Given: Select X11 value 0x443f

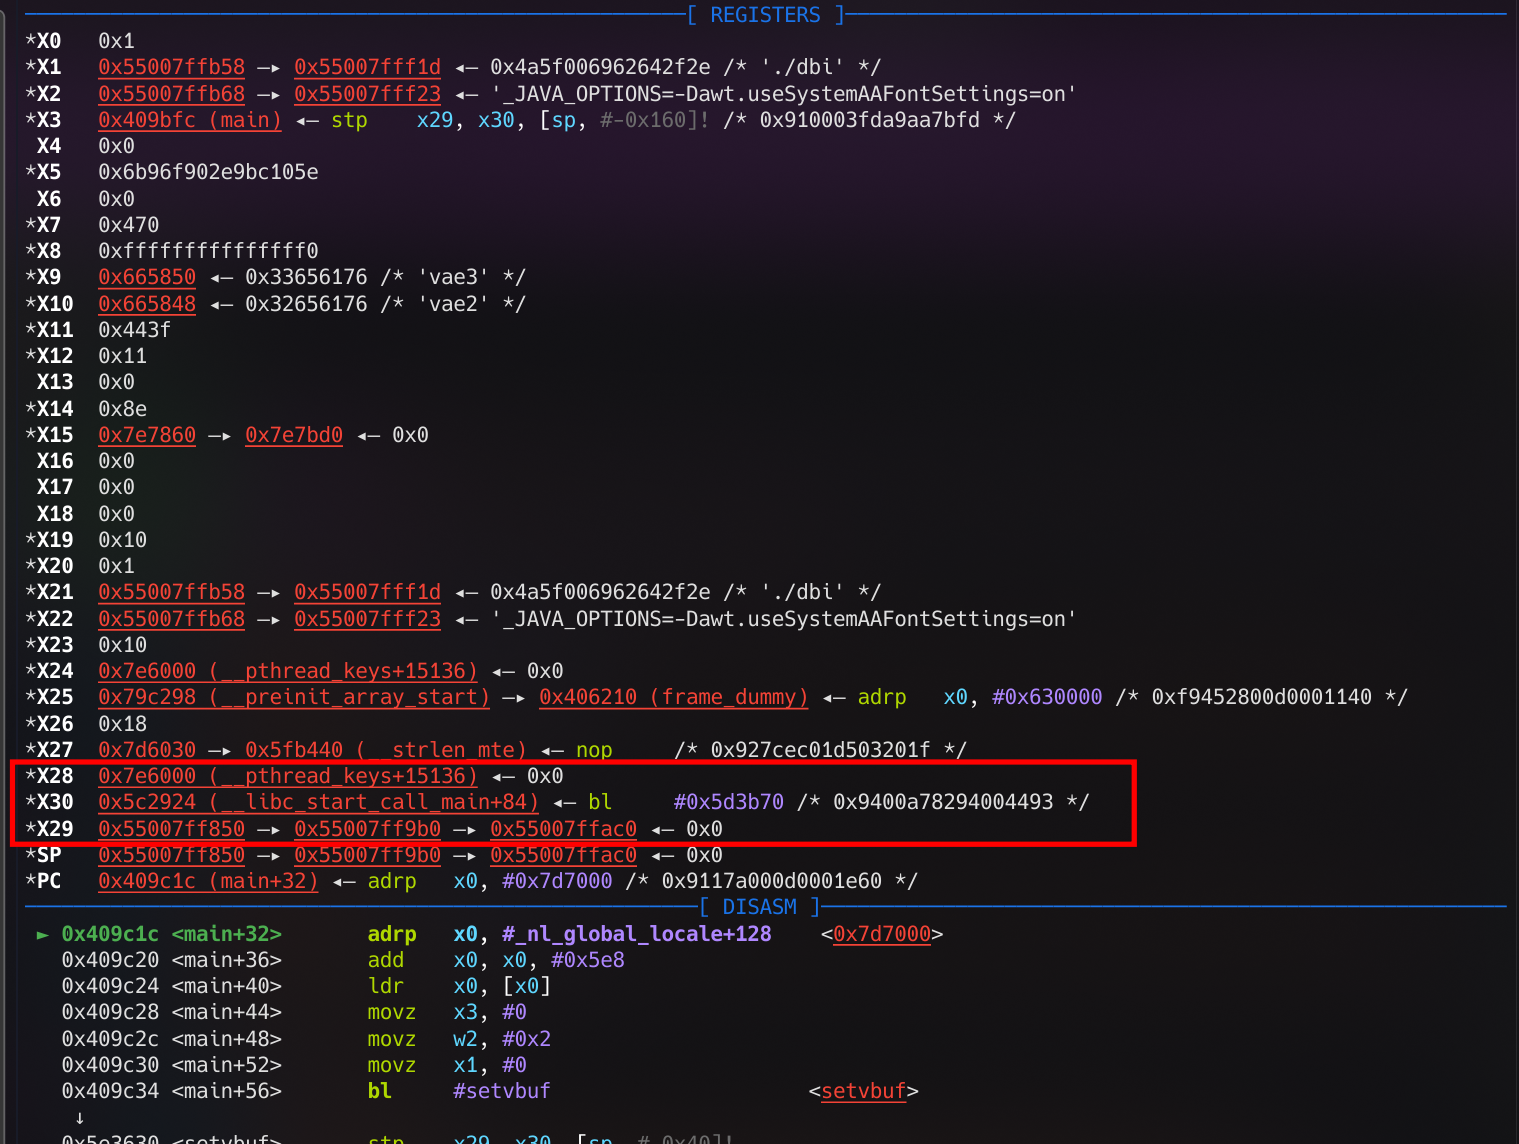Looking at the screenshot, I should click(134, 330).
